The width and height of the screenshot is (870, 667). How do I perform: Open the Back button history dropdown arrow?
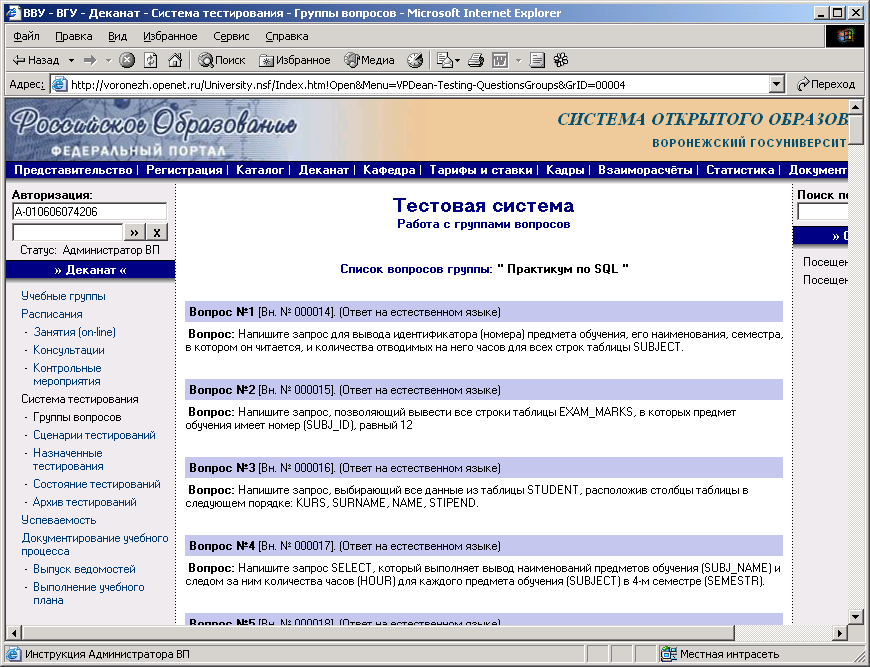(x=71, y=60)
